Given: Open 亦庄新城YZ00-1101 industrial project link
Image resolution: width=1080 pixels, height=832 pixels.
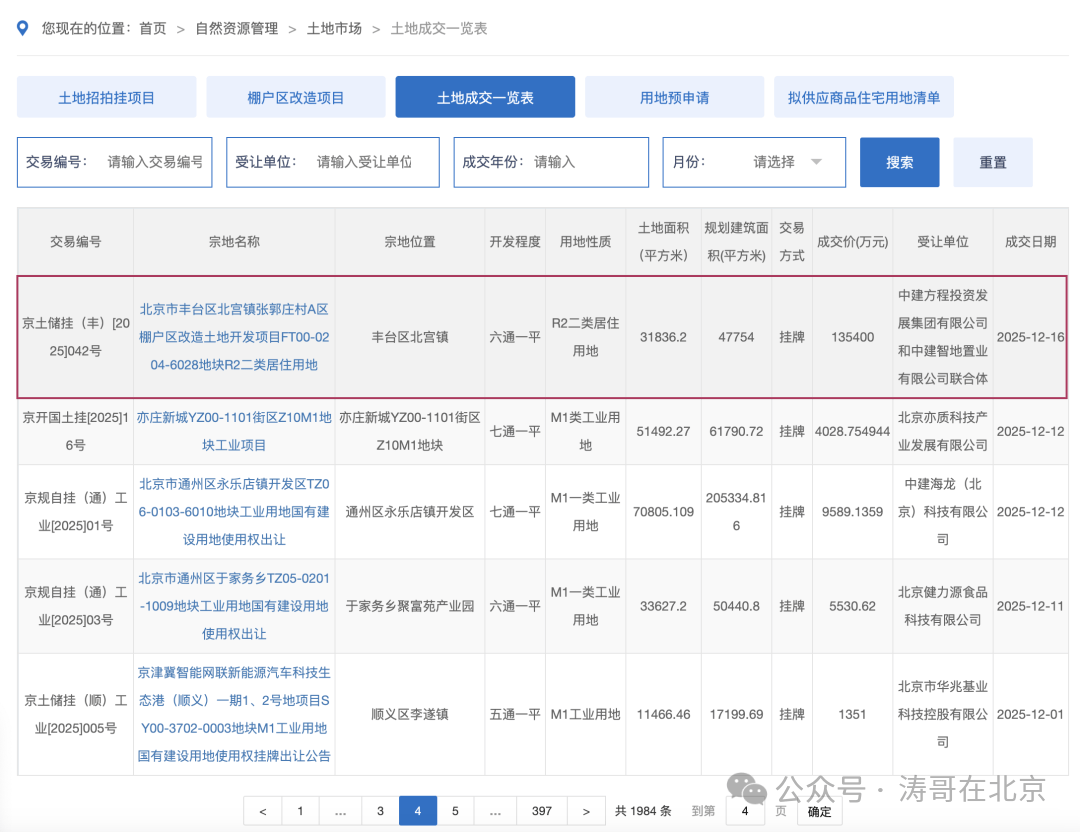Looking at the screenshot, I should (x=234, y=430).
